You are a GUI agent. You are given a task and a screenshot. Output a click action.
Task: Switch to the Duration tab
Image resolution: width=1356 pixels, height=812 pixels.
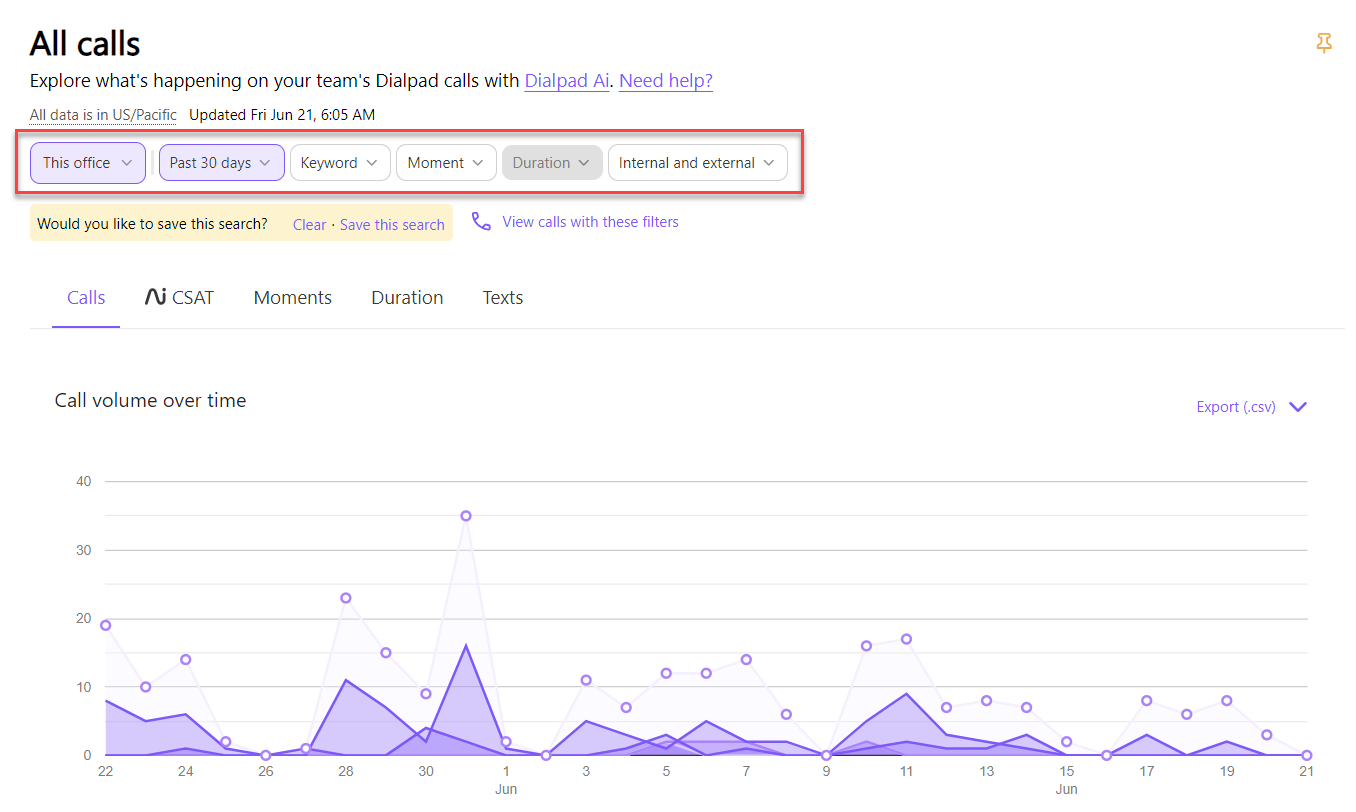[x=407, y=297]
